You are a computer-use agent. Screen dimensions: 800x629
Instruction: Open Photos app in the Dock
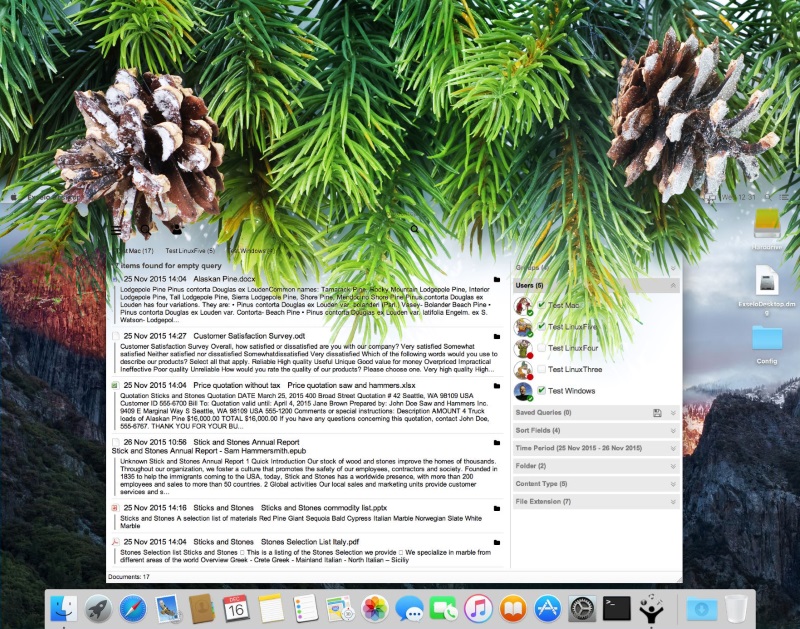tap(374, 609)
